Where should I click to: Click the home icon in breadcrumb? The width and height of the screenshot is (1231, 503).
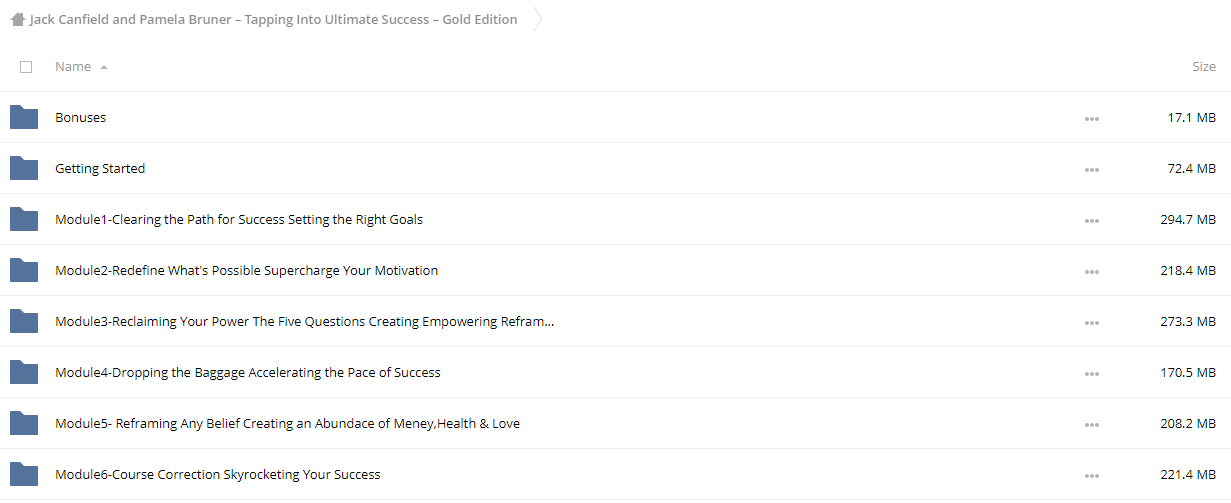click(18, 19)
